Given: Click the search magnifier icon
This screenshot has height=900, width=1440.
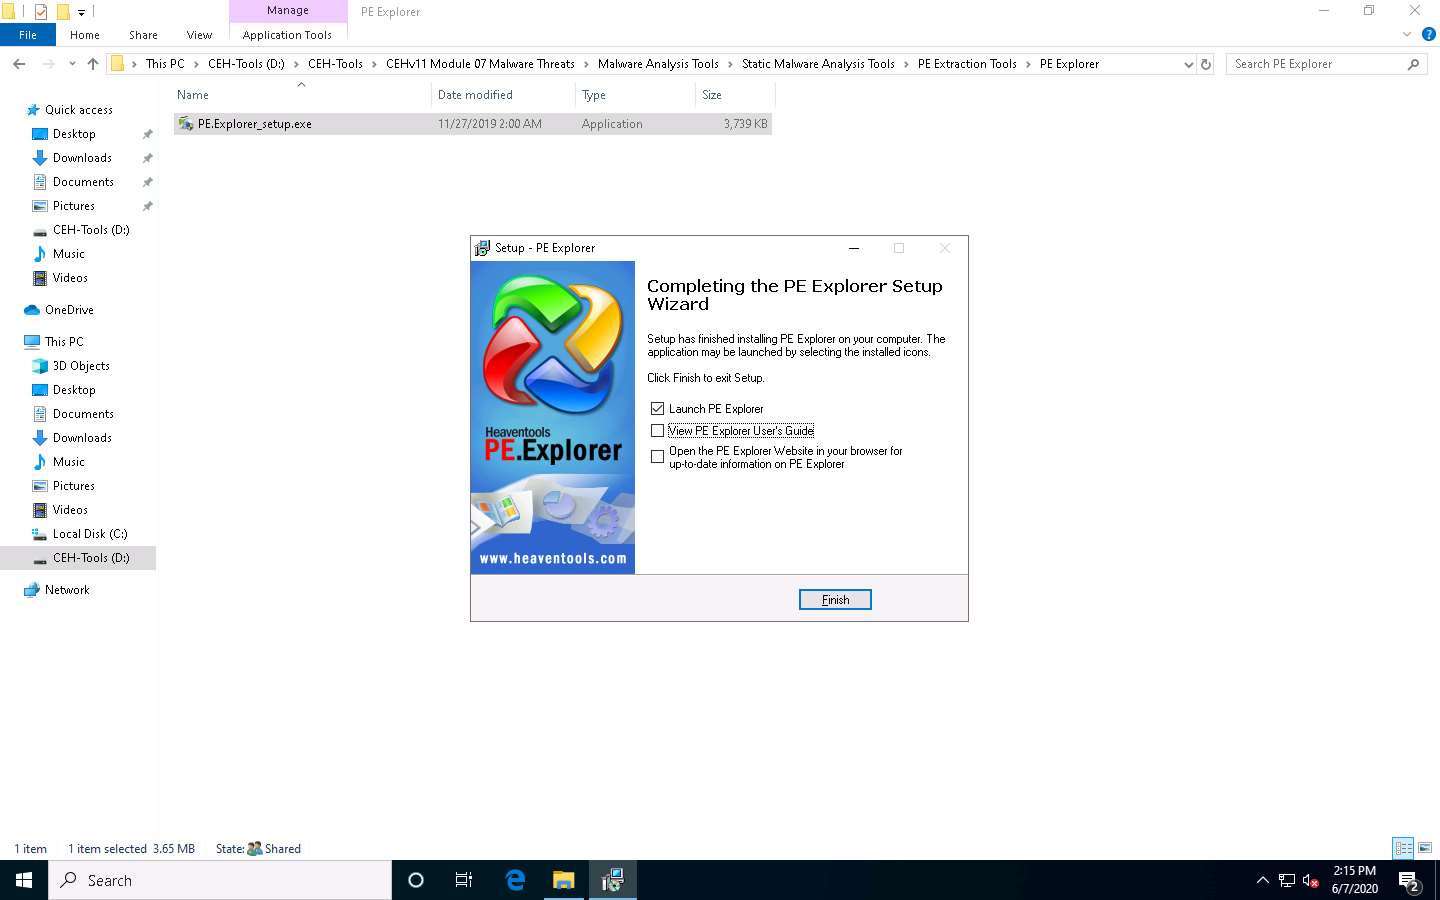Looking at the screenshot, I should point(1413,64).
